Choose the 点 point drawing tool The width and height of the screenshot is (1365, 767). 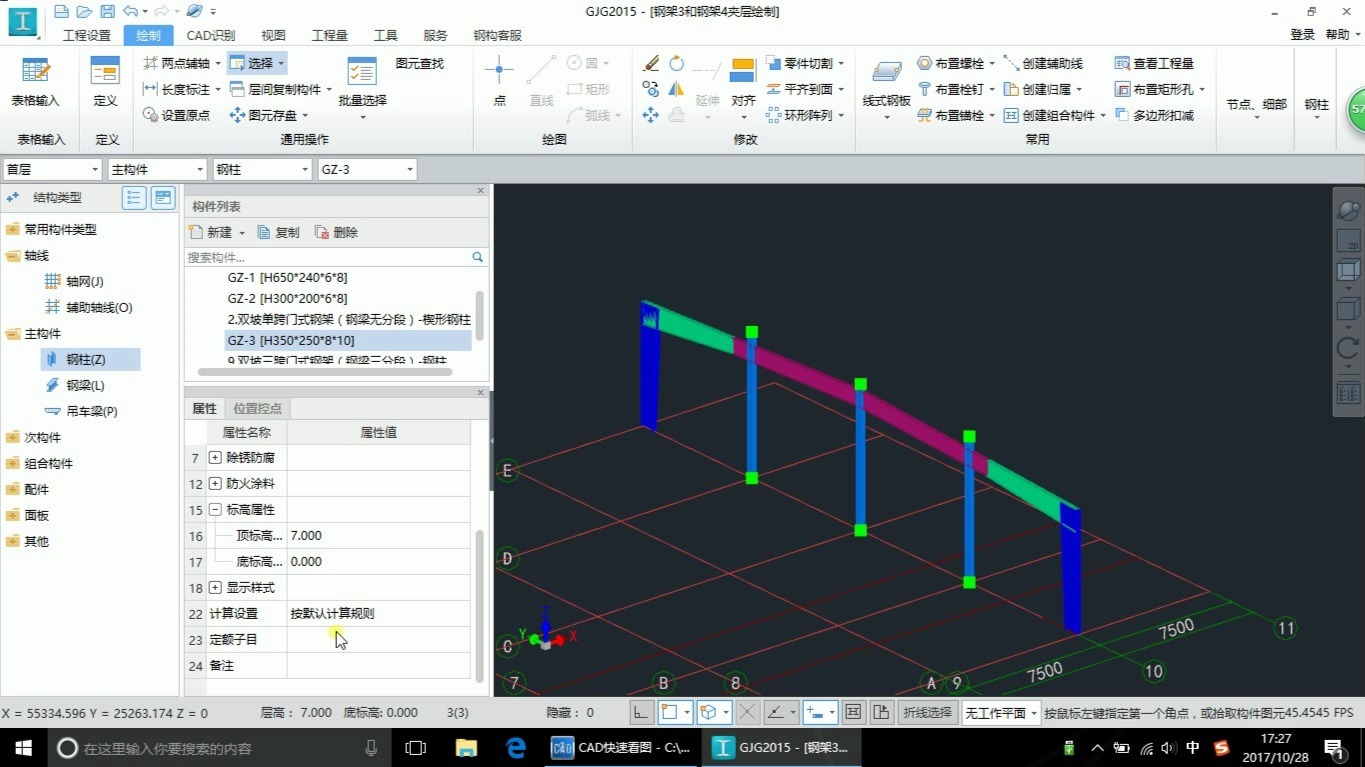pyautogui.click(x=499, y=82)
